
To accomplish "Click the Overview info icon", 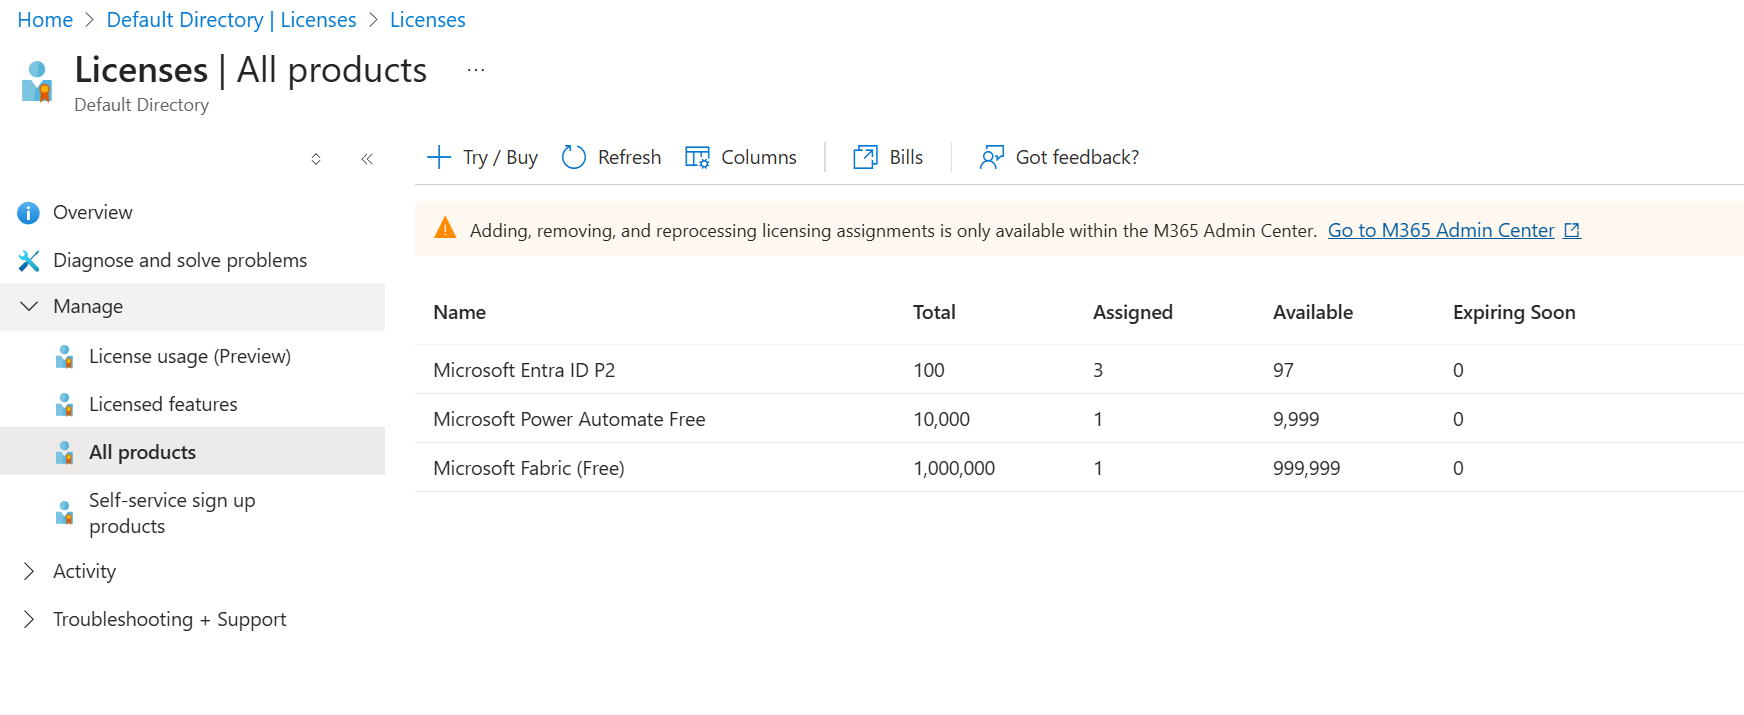I will tap(29, 213).
